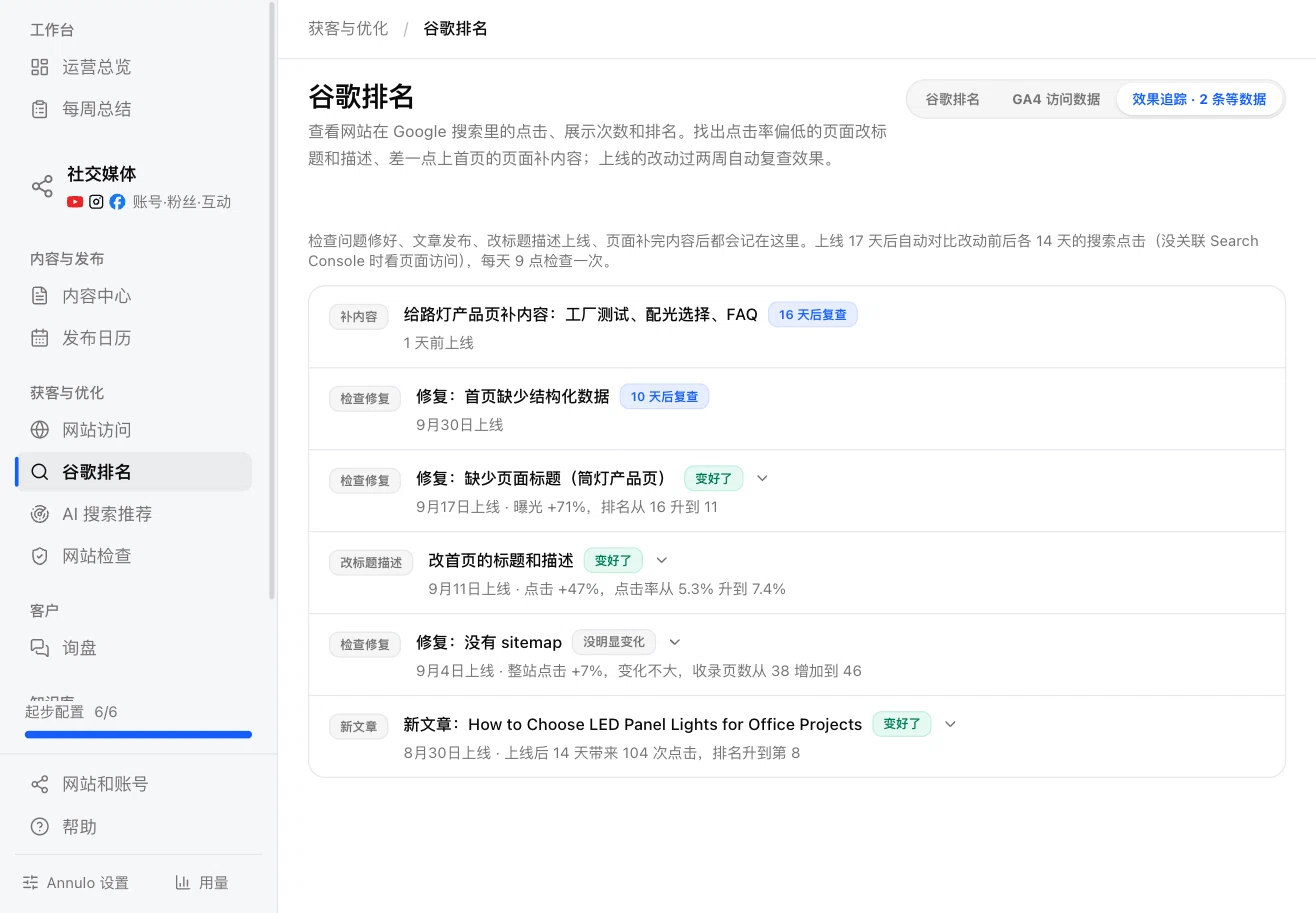
Task: Open 帮助 in the sidebar
Action: tap(133, 827)
